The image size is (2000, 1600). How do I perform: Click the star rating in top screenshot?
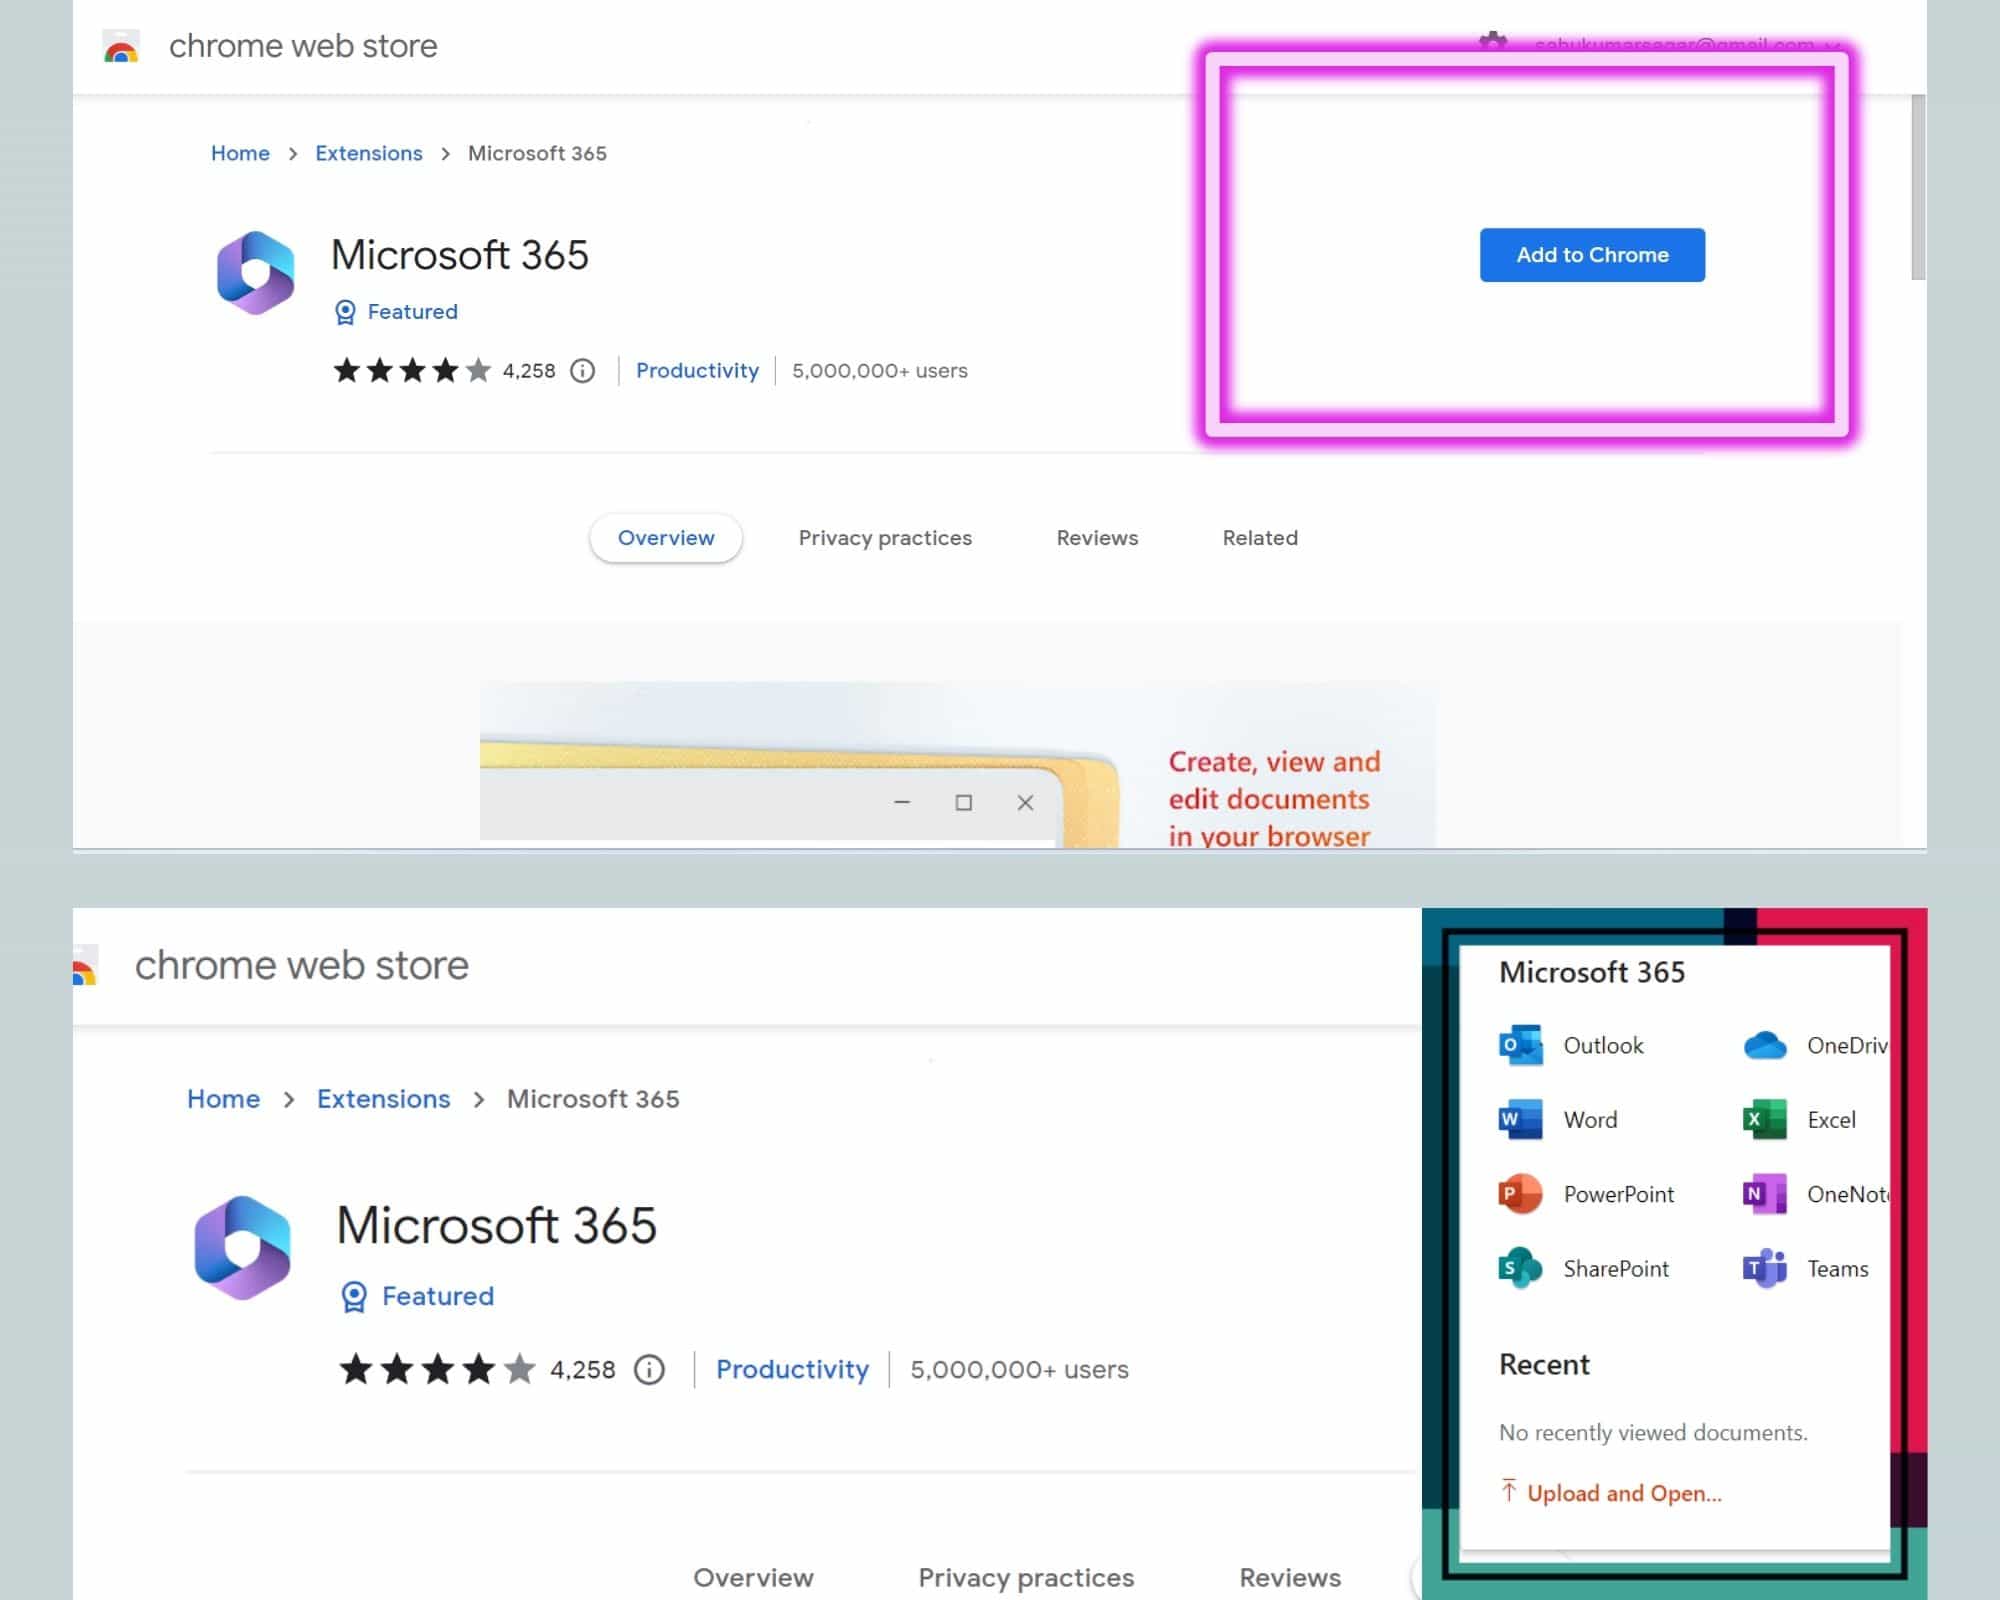pyautogui.click(x=412, y=371)
